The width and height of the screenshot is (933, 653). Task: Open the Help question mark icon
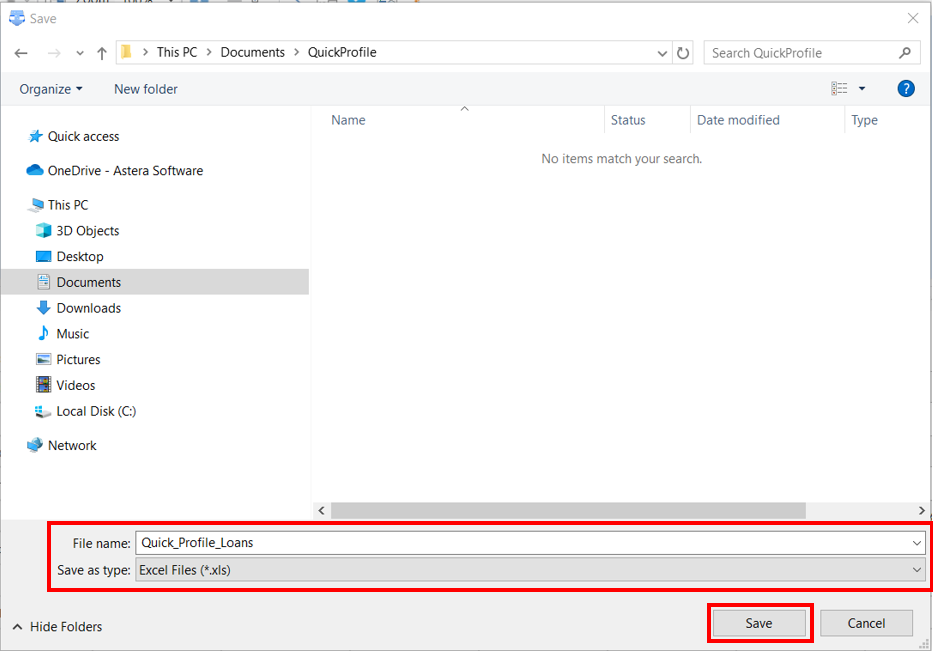[x=906, y=89]
